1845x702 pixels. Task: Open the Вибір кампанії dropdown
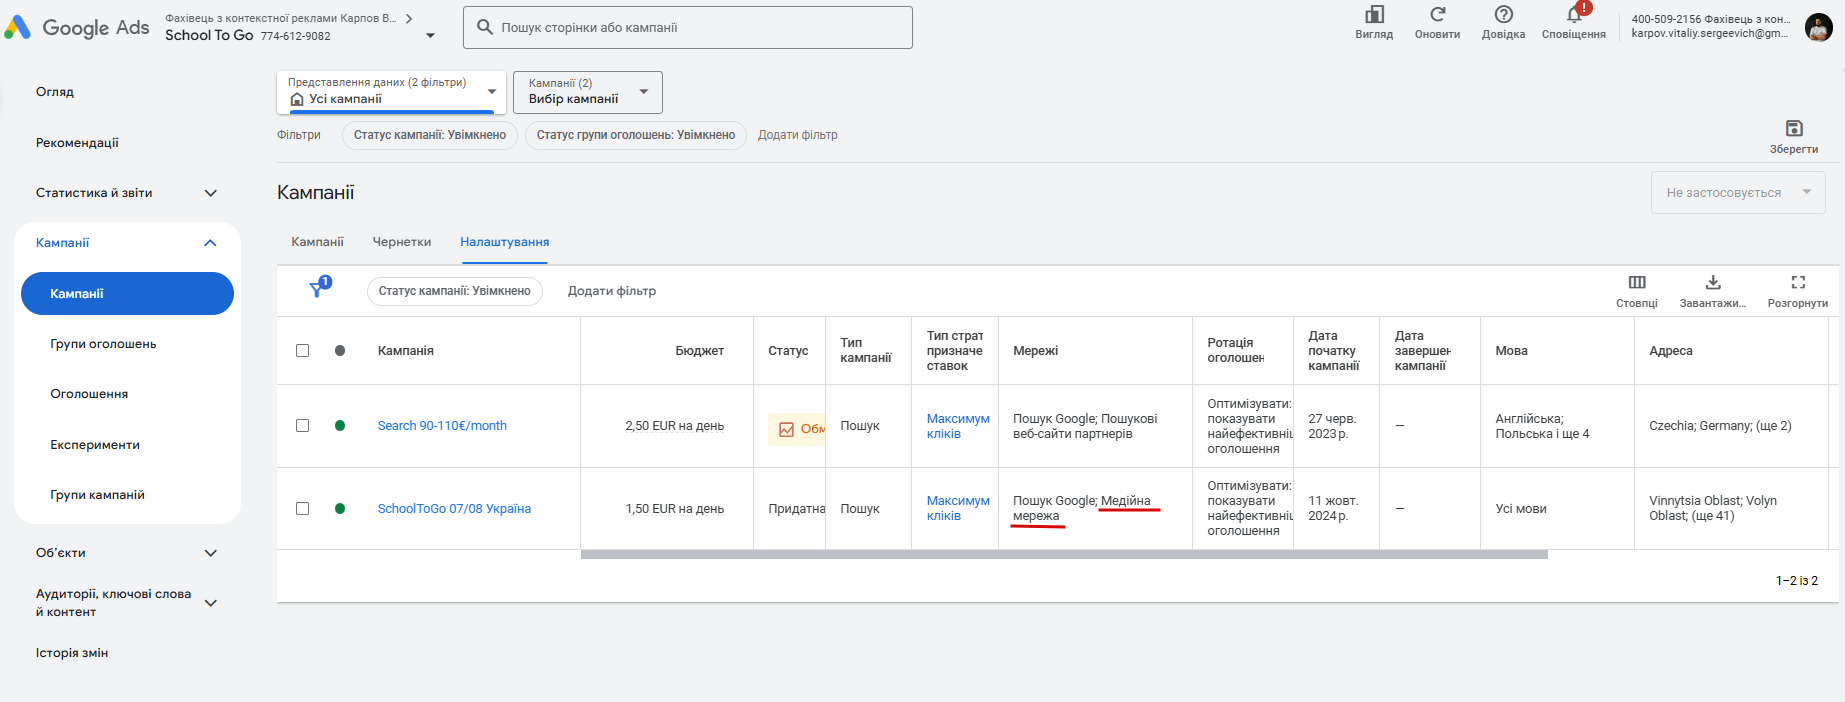588,92
